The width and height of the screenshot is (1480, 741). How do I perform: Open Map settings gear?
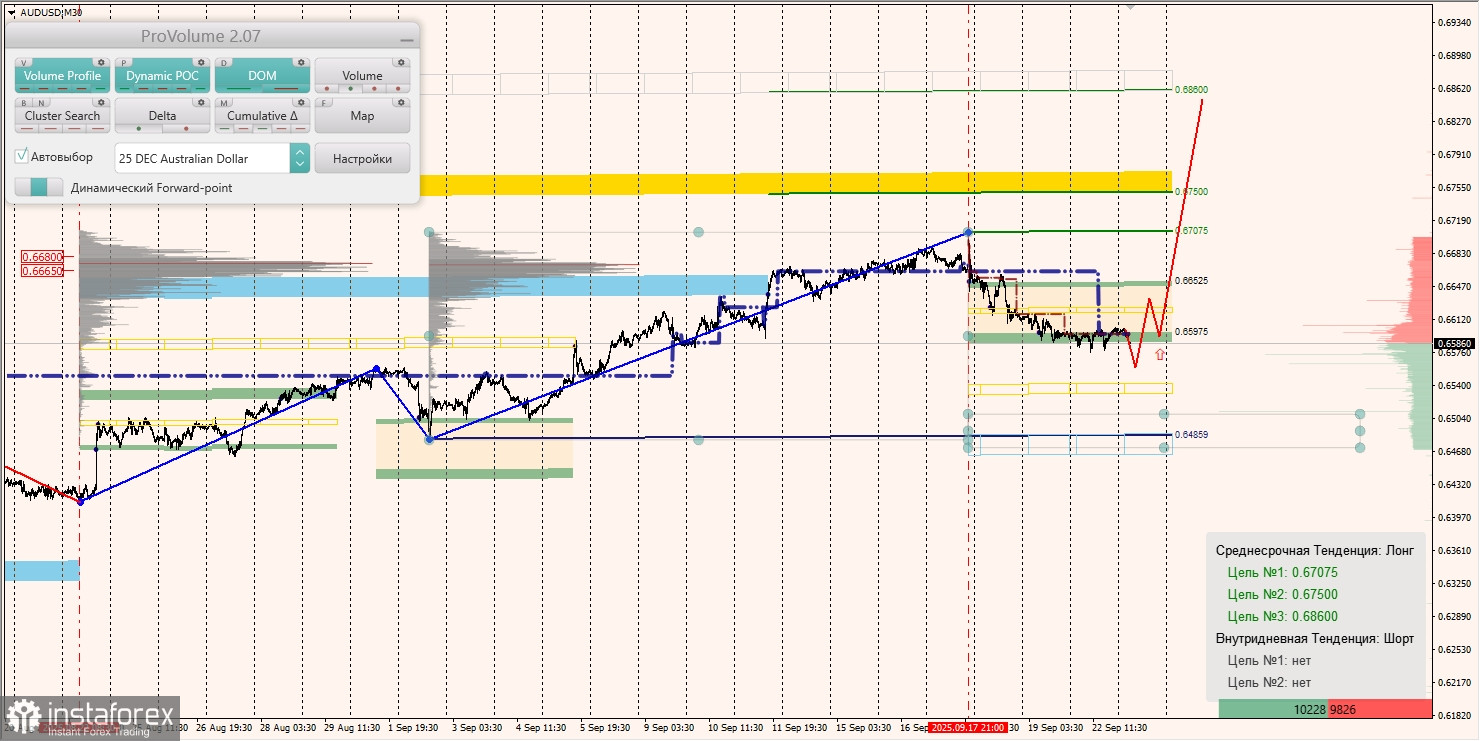[401, 102]
